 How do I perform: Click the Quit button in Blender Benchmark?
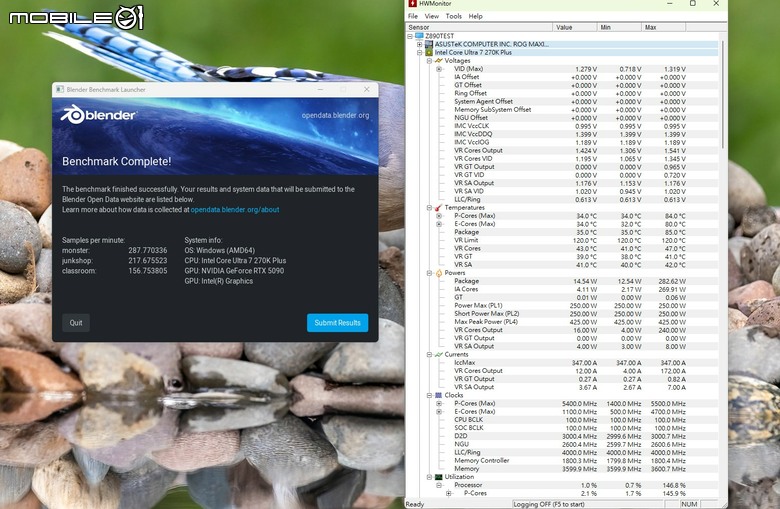(76, 322)
